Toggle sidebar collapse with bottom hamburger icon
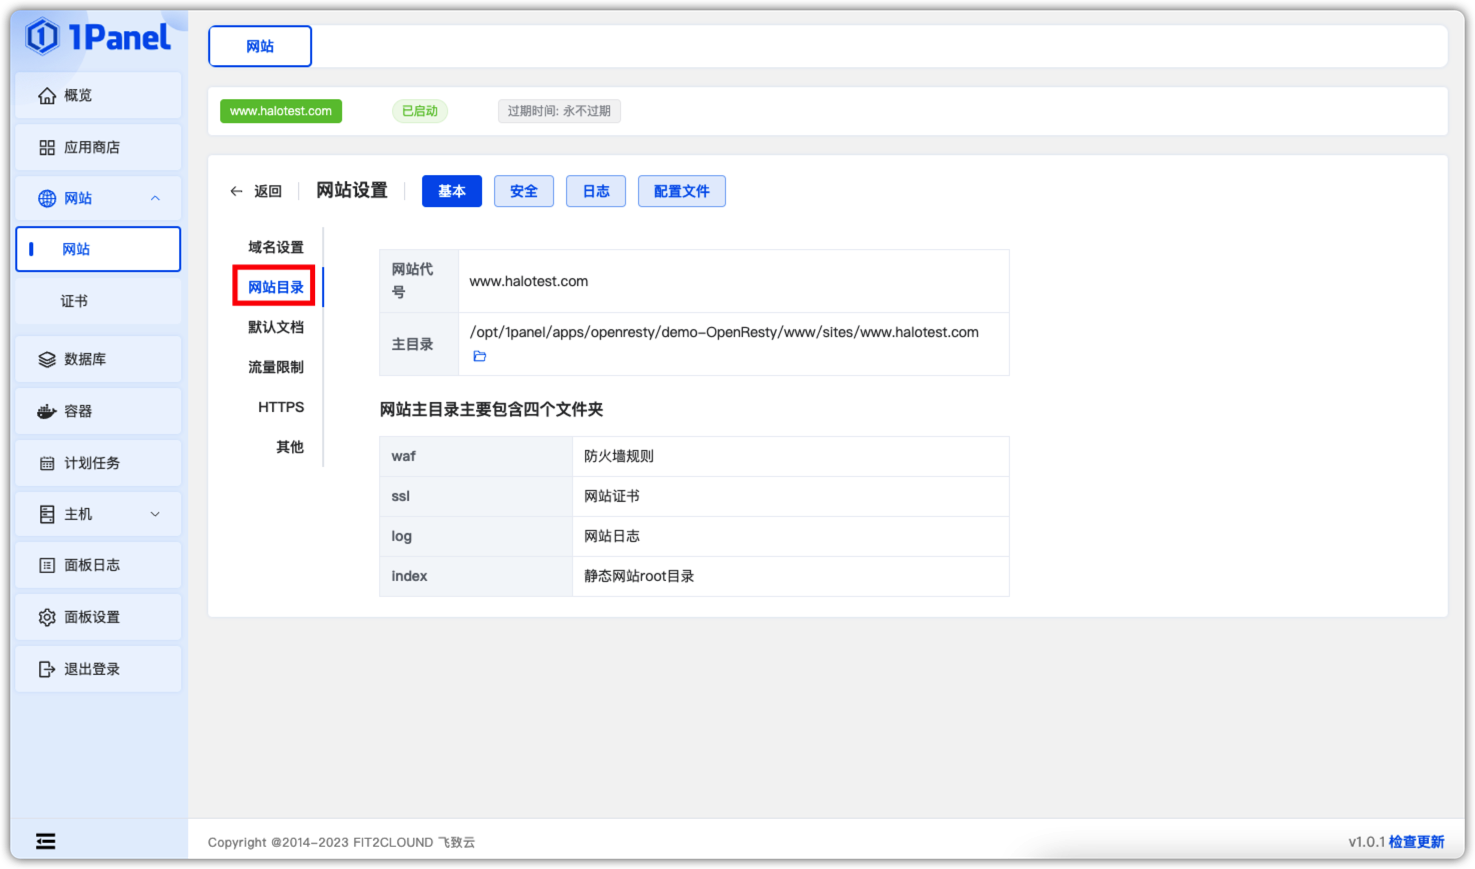 click(46, 841)
